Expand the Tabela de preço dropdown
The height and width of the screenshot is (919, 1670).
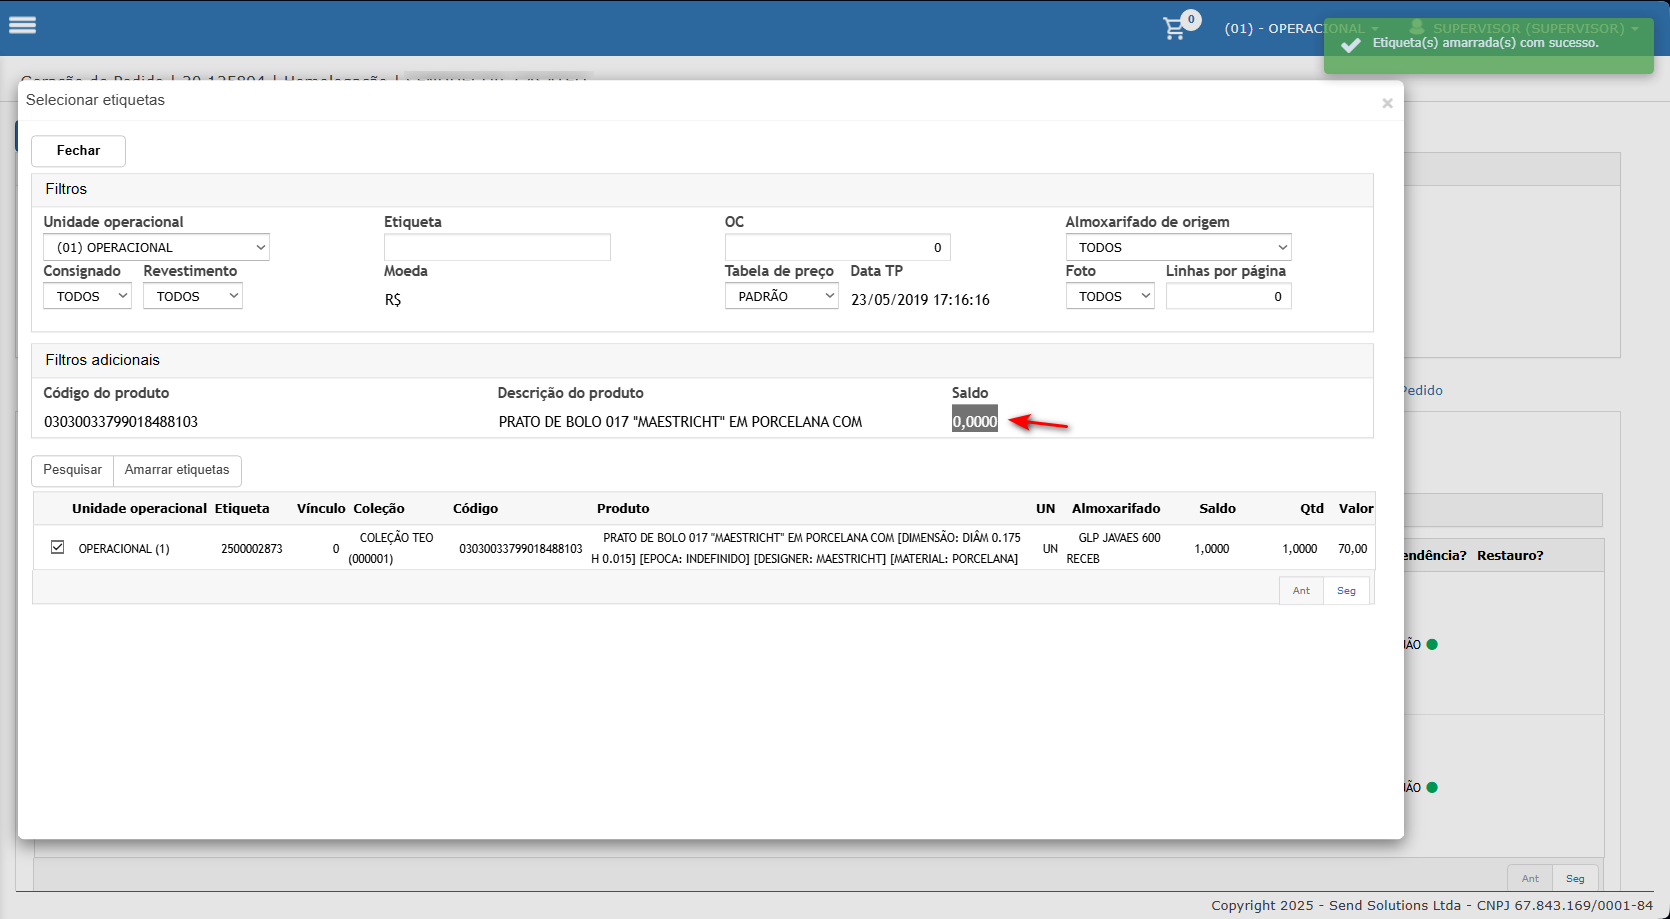[781, 296]
